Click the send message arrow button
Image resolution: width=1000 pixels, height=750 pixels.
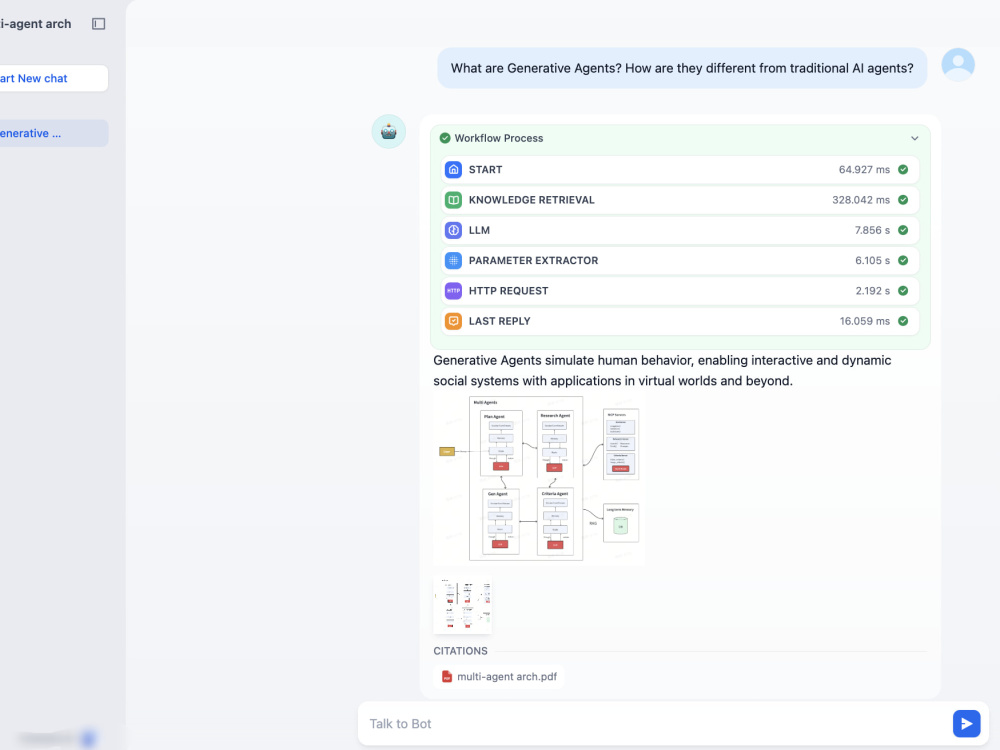966,724
